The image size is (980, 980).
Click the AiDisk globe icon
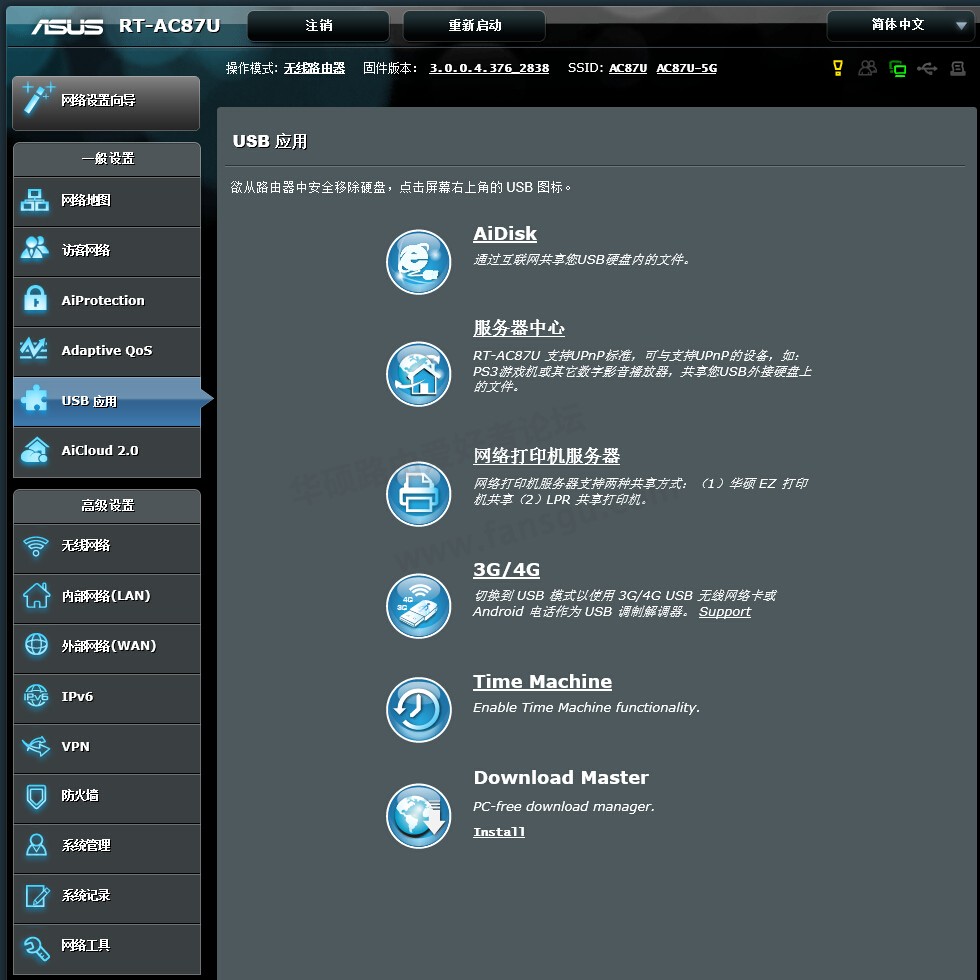(x=418, y=262)
